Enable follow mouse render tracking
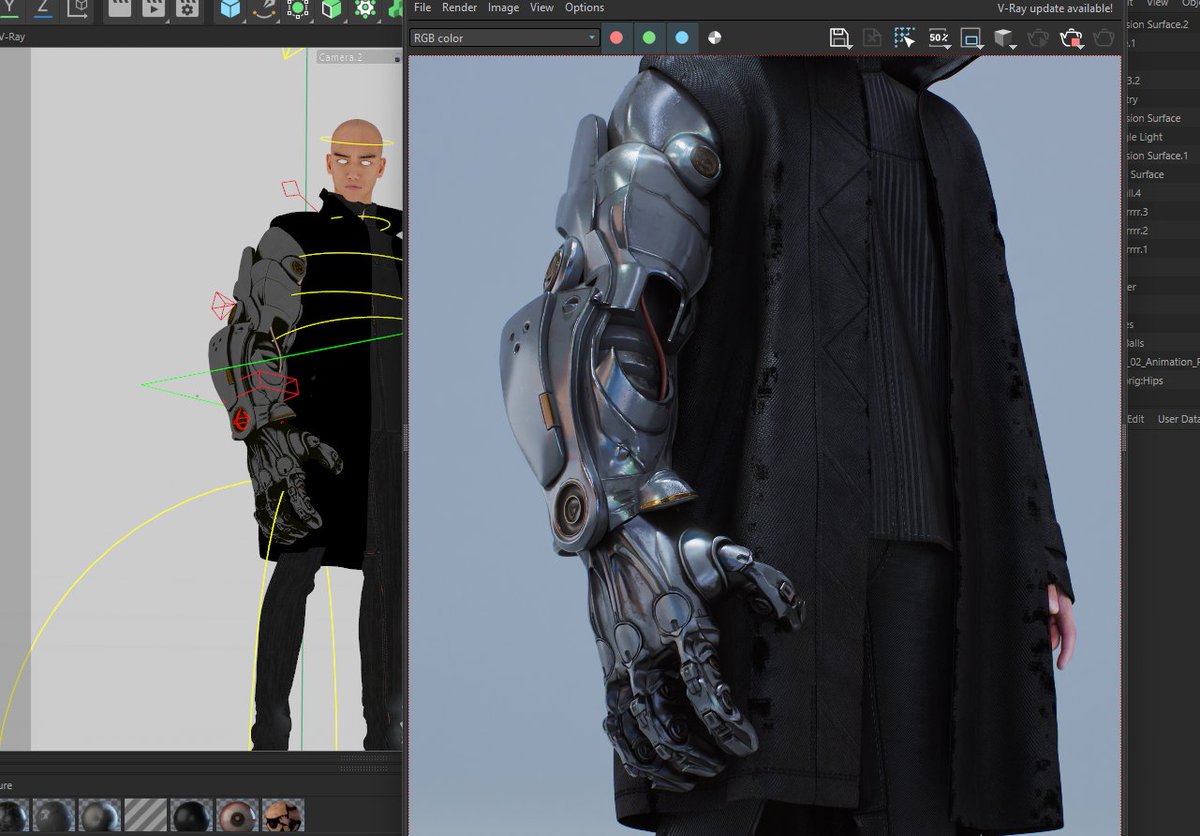This screenshot has width=1200, height=836. point(905,38)
